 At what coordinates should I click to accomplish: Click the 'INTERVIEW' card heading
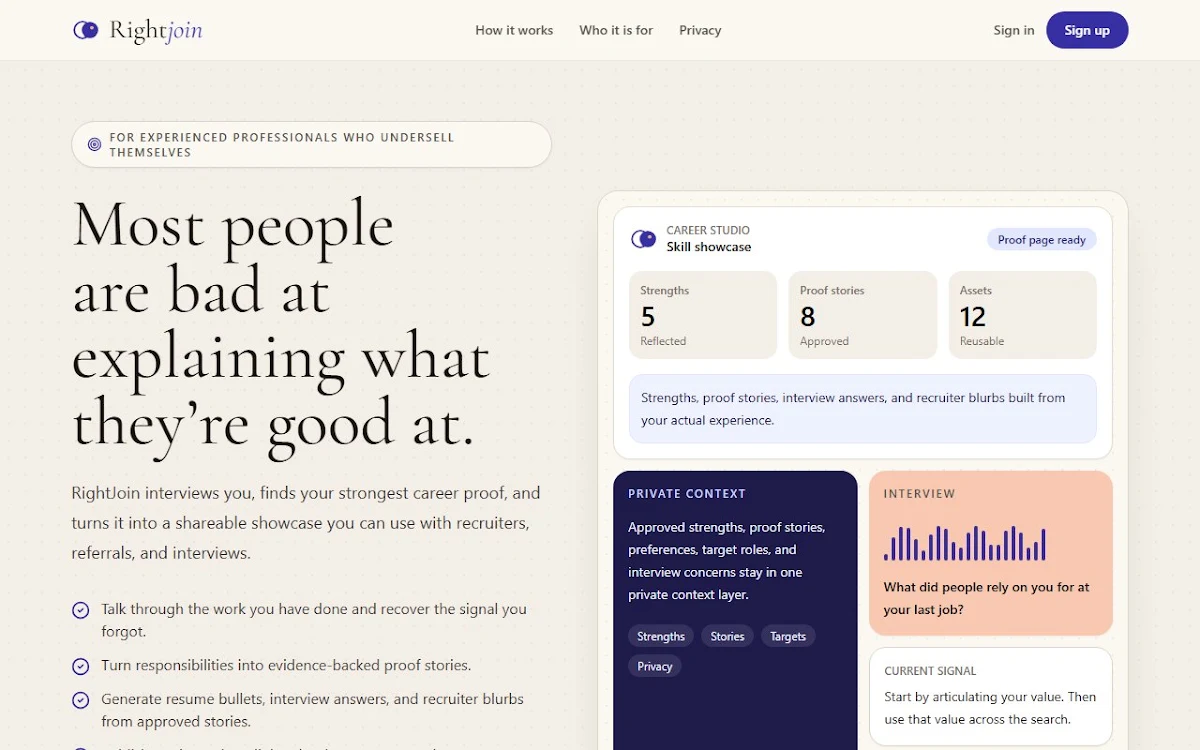pyautogui.click(x=919, y=494)
